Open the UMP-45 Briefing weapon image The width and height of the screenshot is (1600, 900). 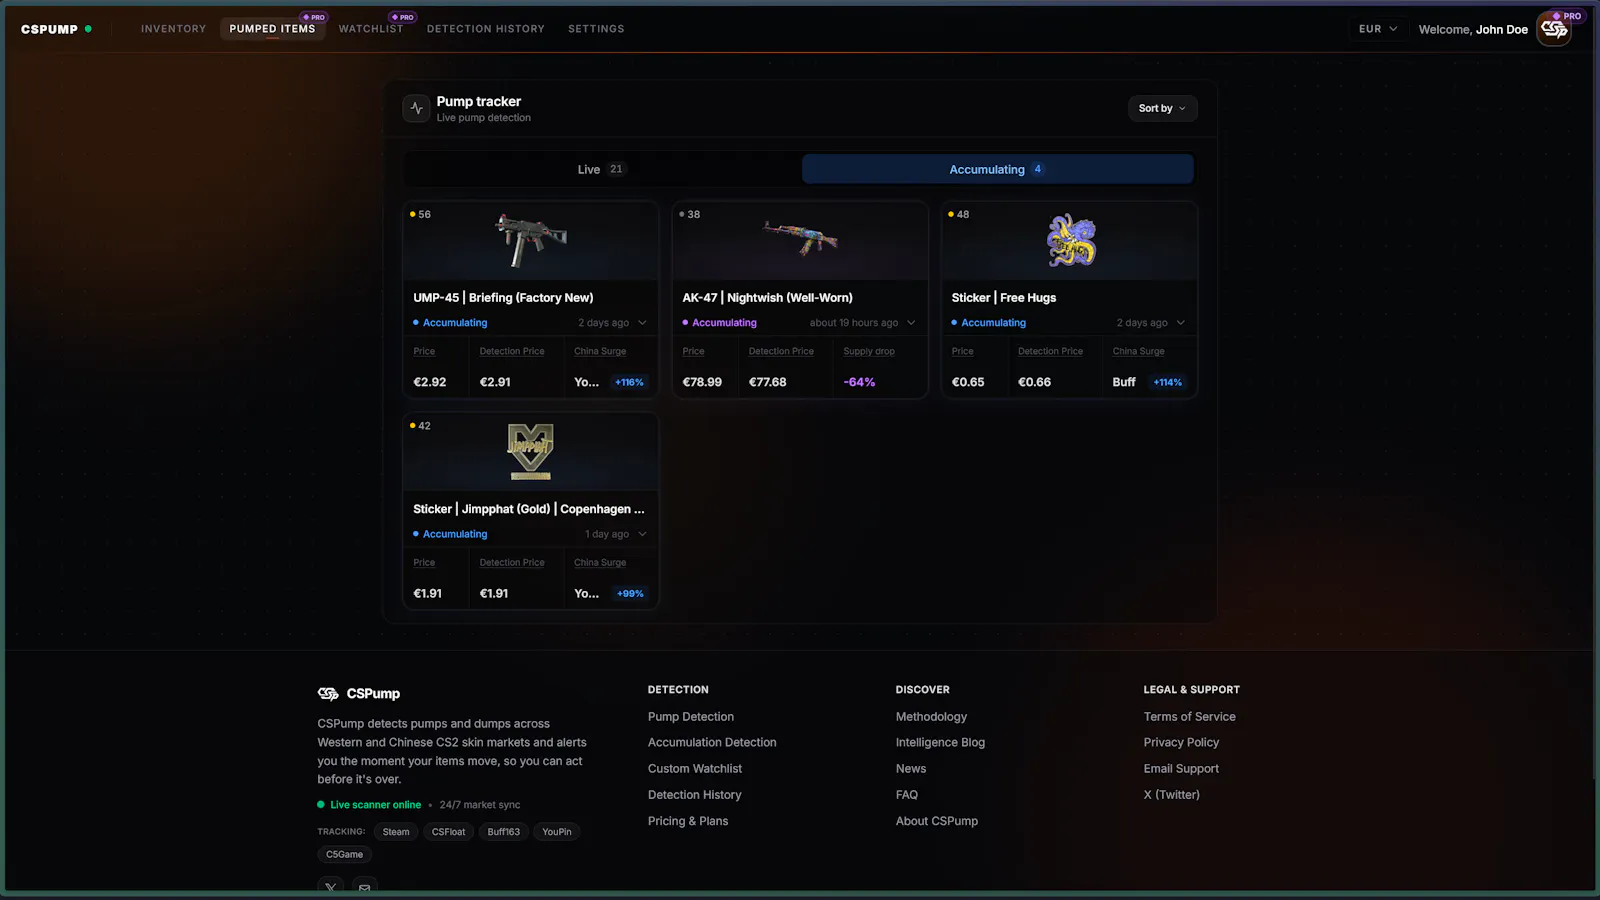[530, 240]
